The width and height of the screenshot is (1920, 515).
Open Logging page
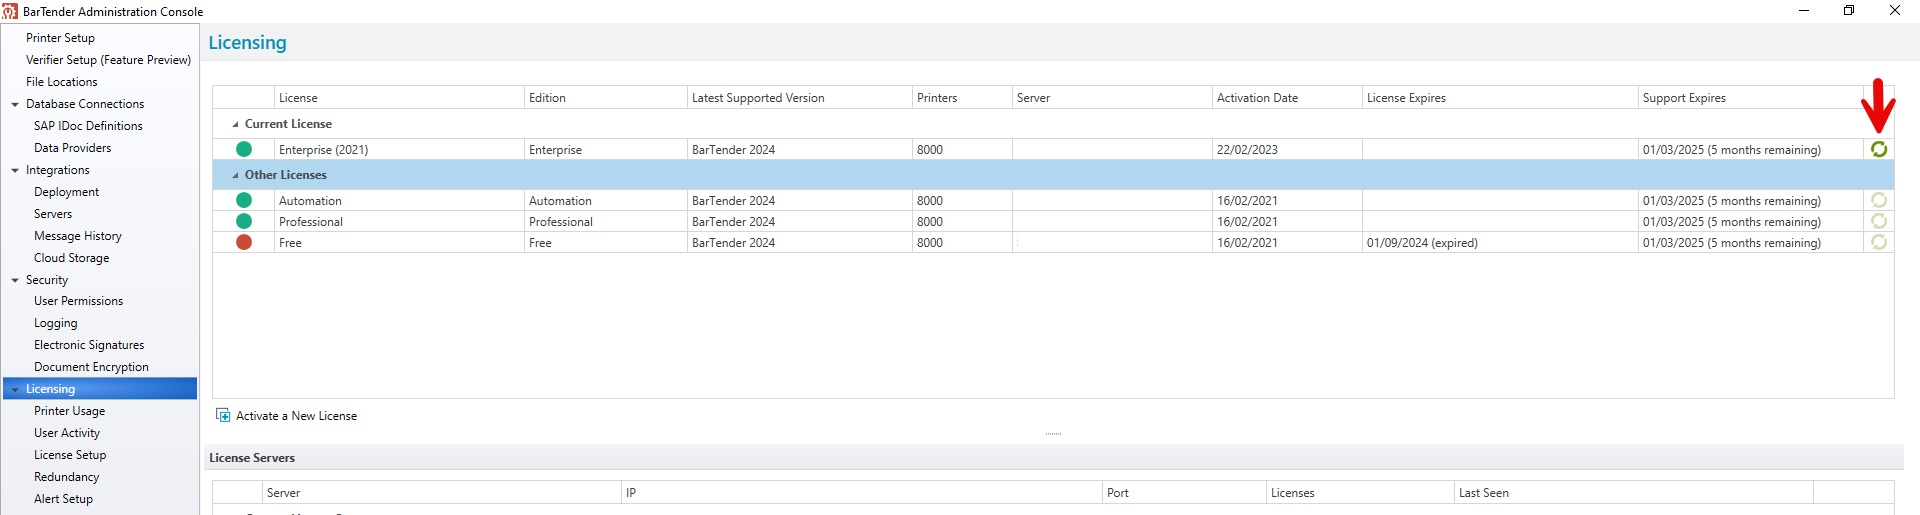pos(56,323)
